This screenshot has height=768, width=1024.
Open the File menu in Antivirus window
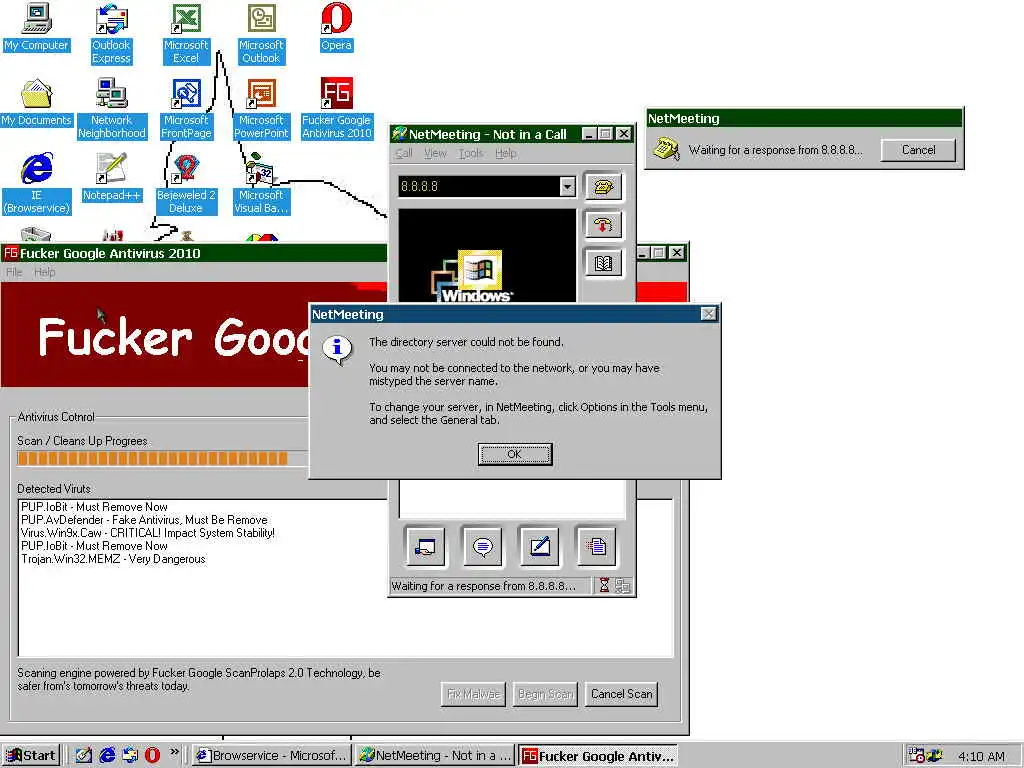(x=14, y=272)
